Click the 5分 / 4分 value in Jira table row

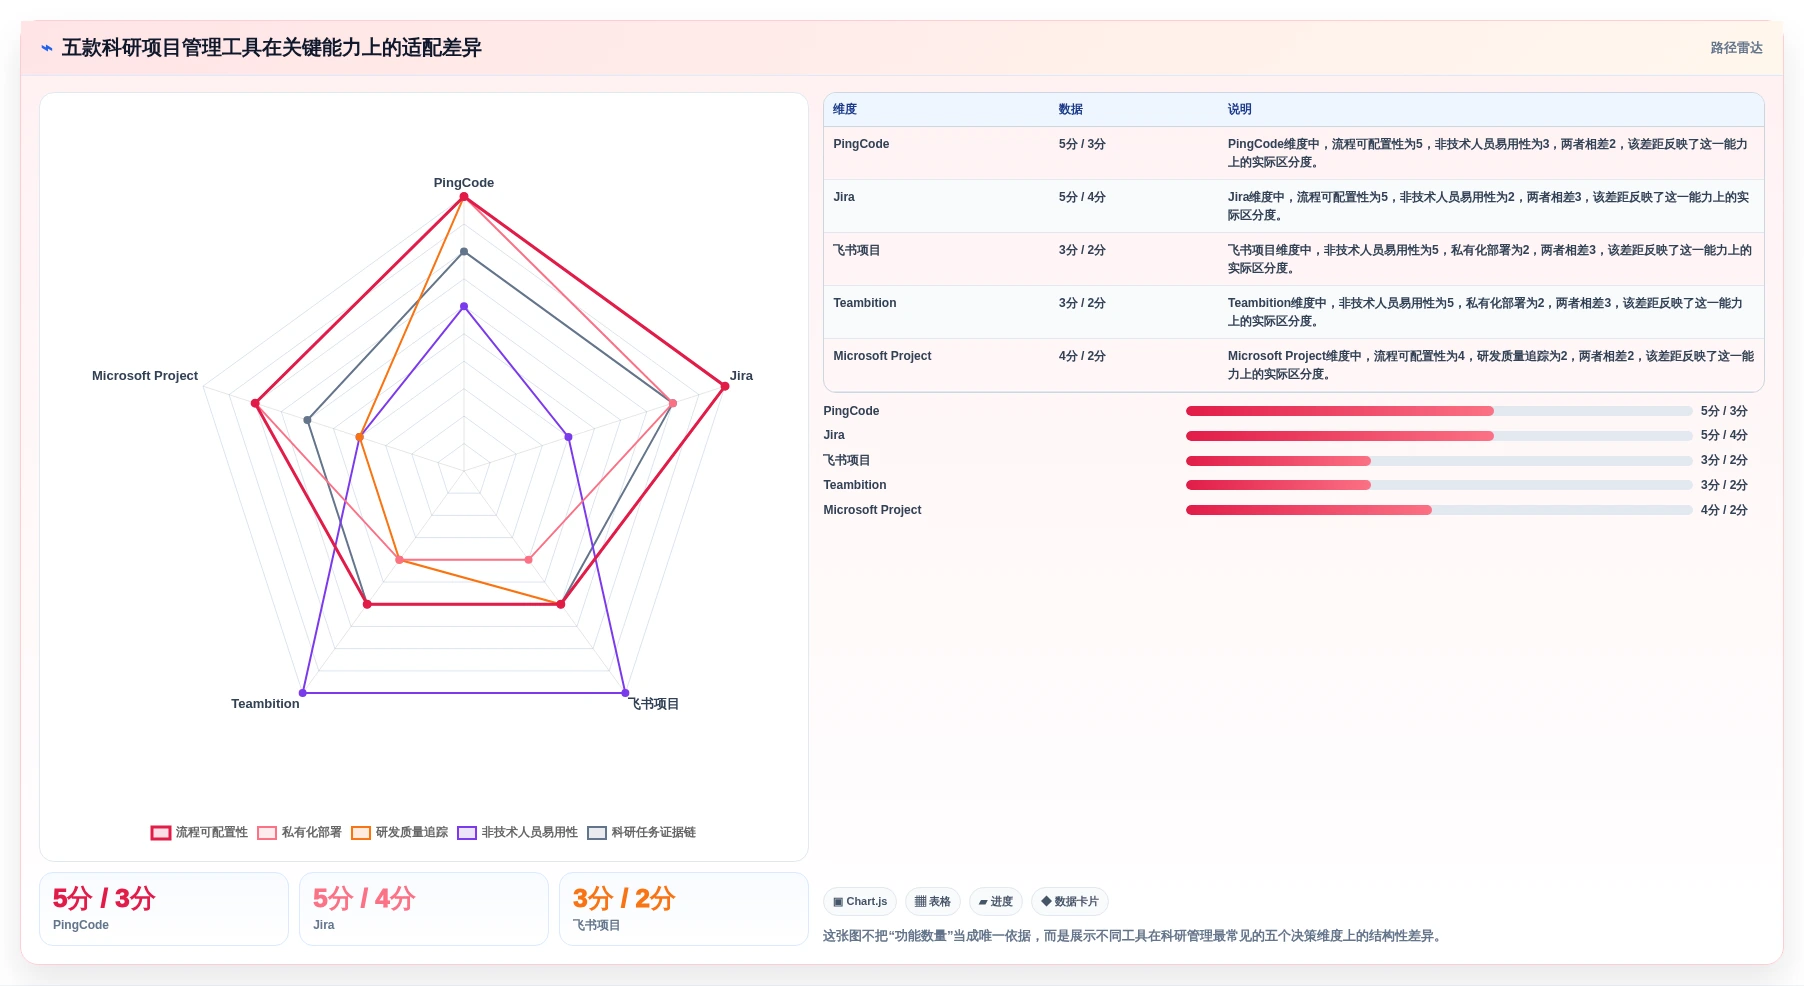point(1082,197)
